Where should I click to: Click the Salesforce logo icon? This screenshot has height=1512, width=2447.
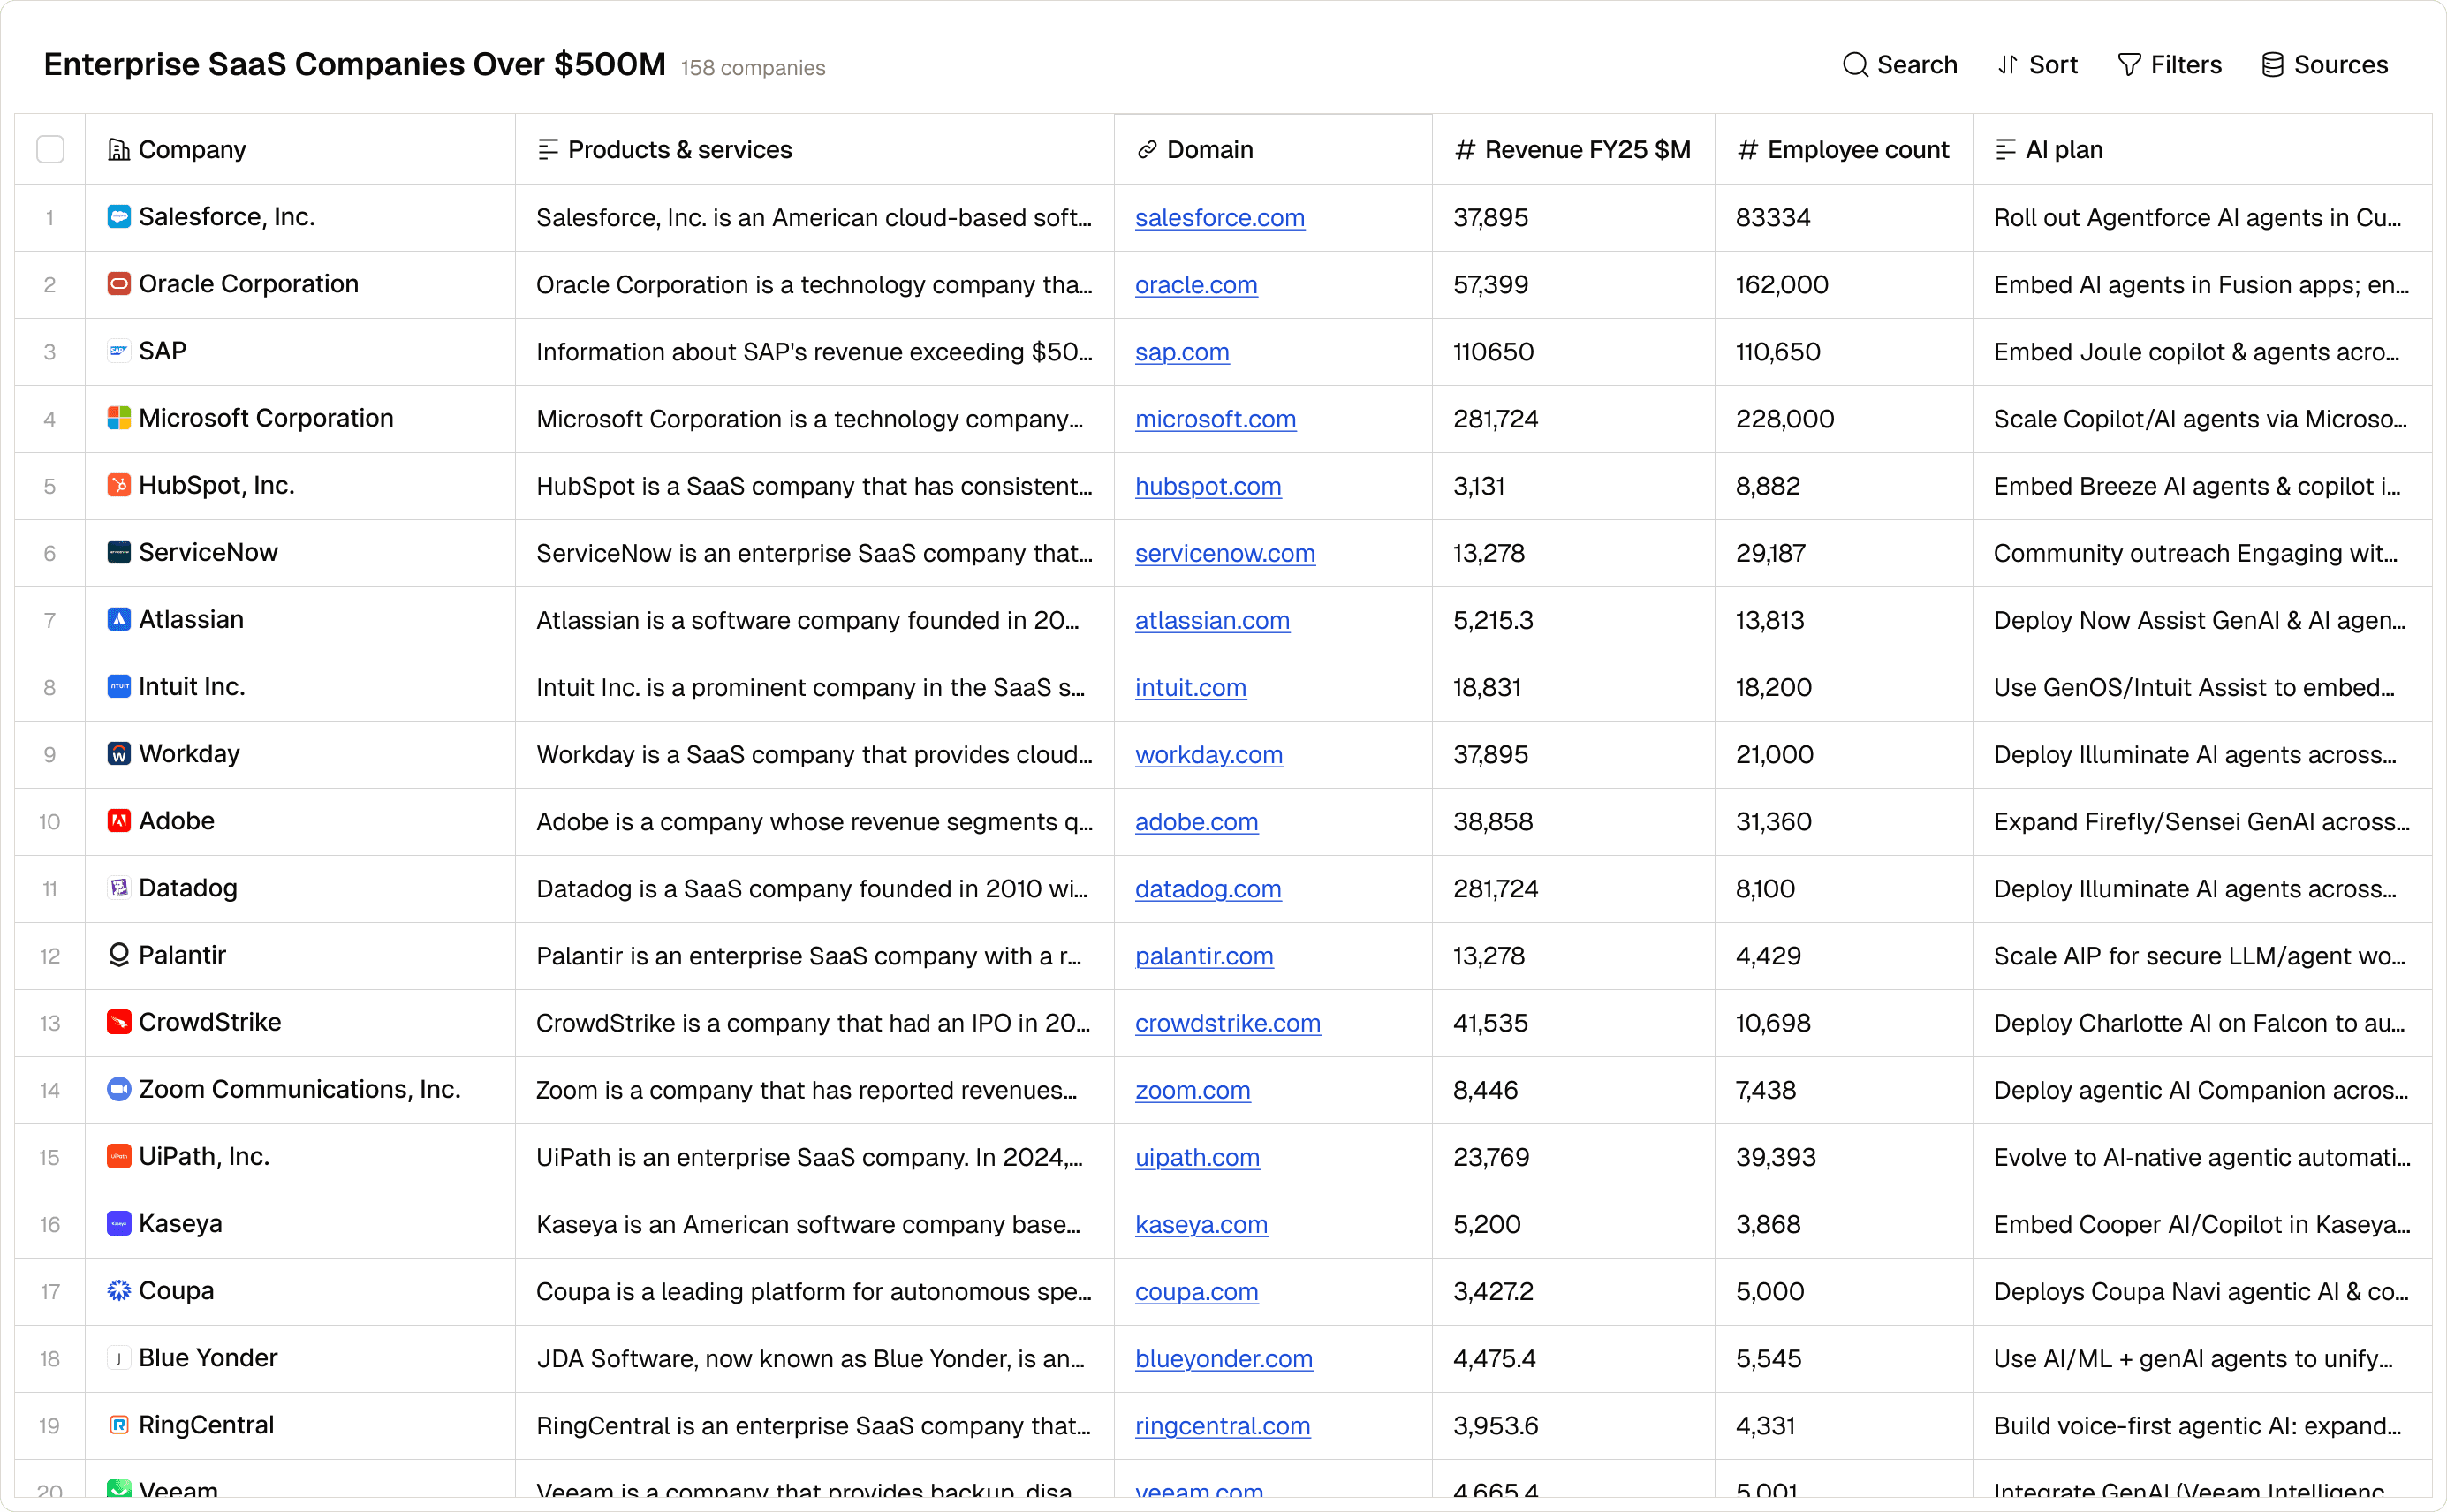point(119,216)
